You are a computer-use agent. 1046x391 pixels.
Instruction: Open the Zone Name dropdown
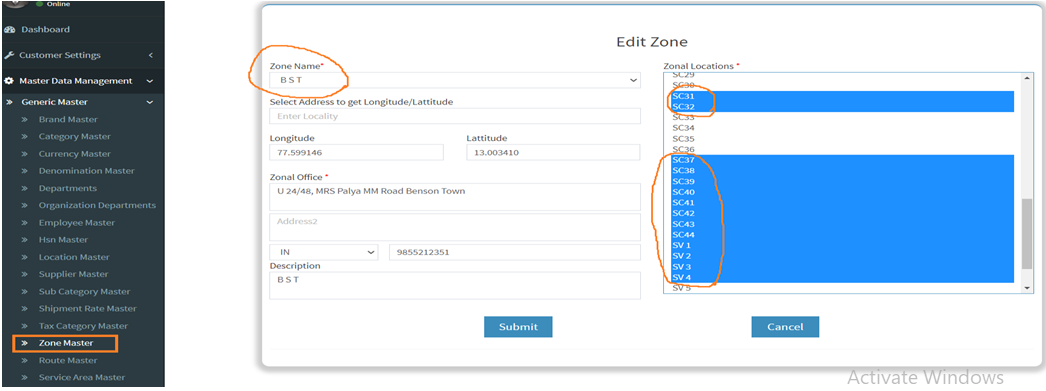[455, 80]
